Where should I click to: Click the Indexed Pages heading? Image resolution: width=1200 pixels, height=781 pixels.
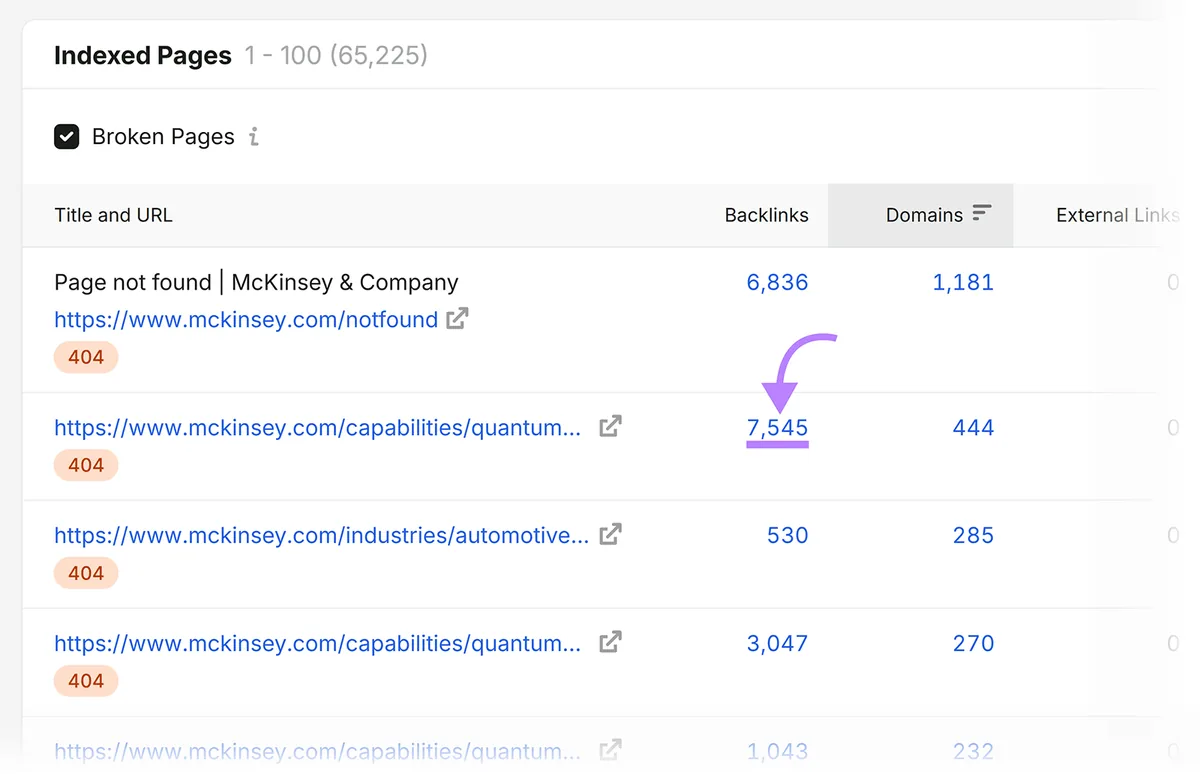coord(142,55)
